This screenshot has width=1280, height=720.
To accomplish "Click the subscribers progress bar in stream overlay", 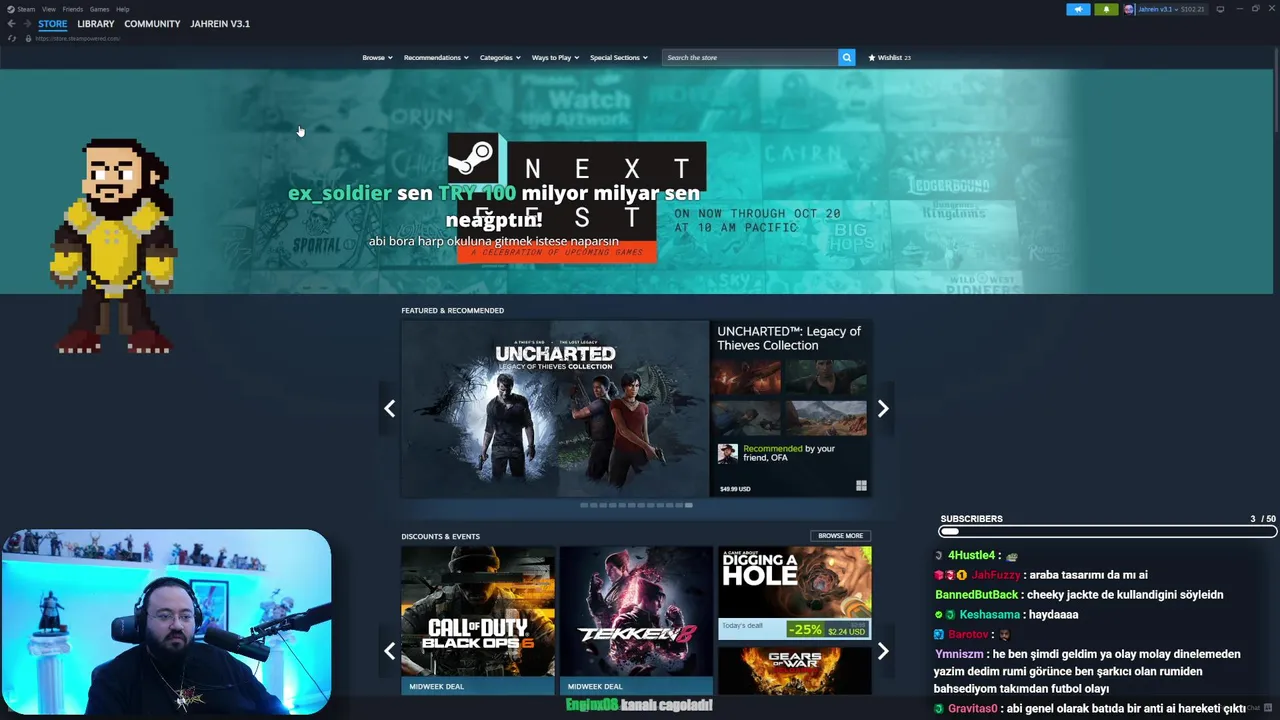I will pyautogui.click(x=1107, y=532).
